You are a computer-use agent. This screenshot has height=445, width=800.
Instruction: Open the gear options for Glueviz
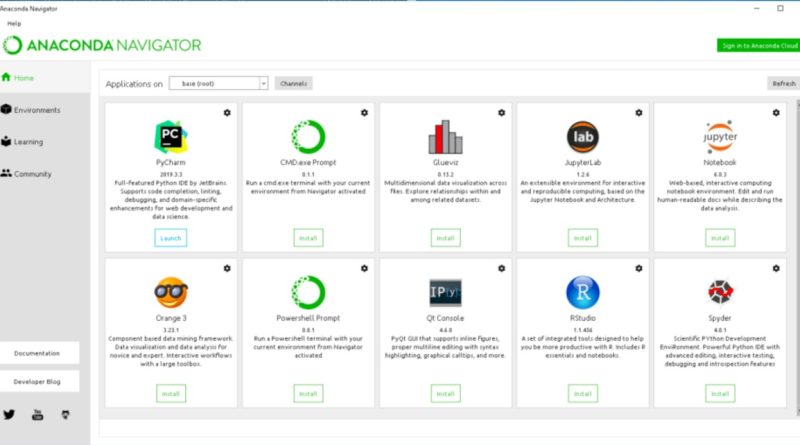tap(502, 113)
